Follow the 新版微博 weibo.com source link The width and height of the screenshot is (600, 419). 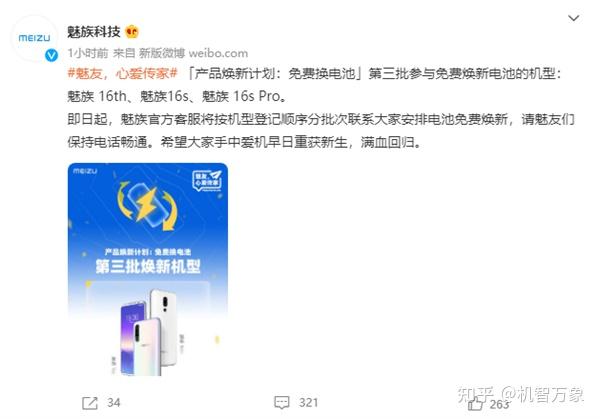[193, 53]
